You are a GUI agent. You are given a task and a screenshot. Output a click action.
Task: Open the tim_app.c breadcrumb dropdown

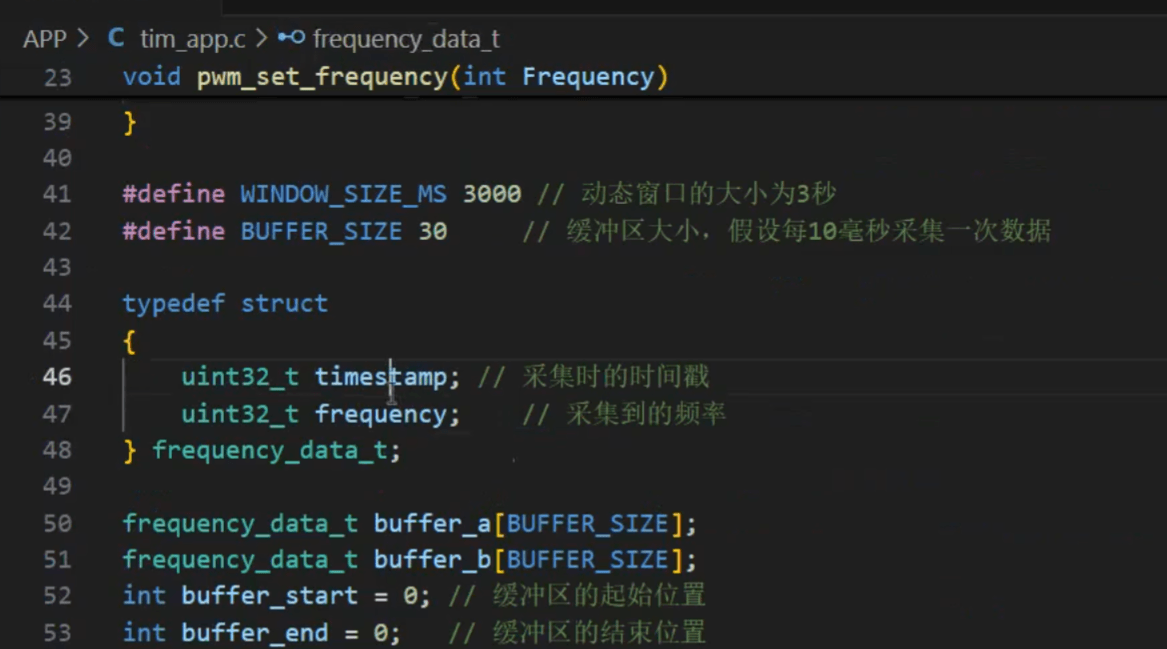tap(191, 39)
